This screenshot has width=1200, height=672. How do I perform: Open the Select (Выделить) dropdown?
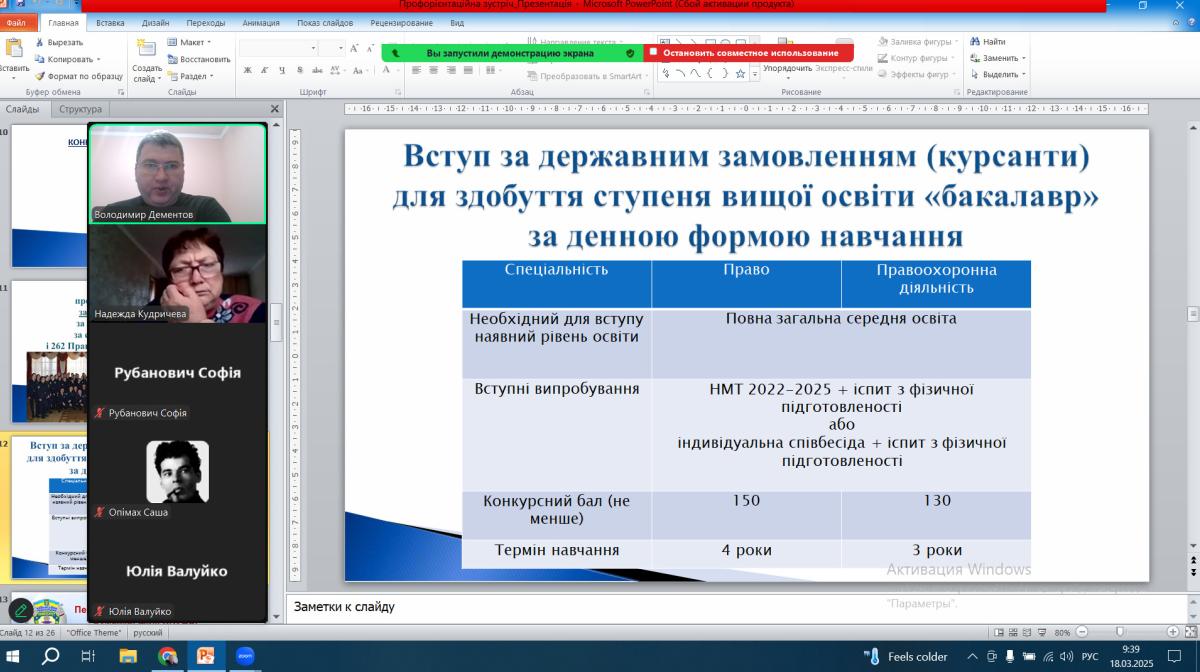(x=998, y=75)
